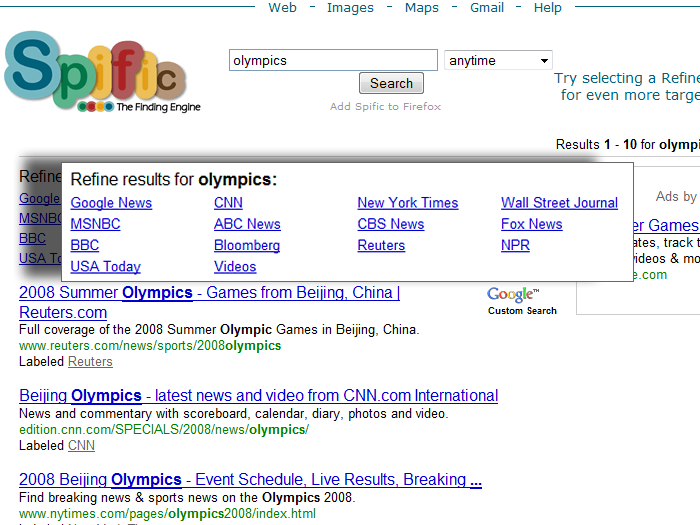Refine results by Fox News
Viewport: 700px width, 525px height.
coord(532,224)
